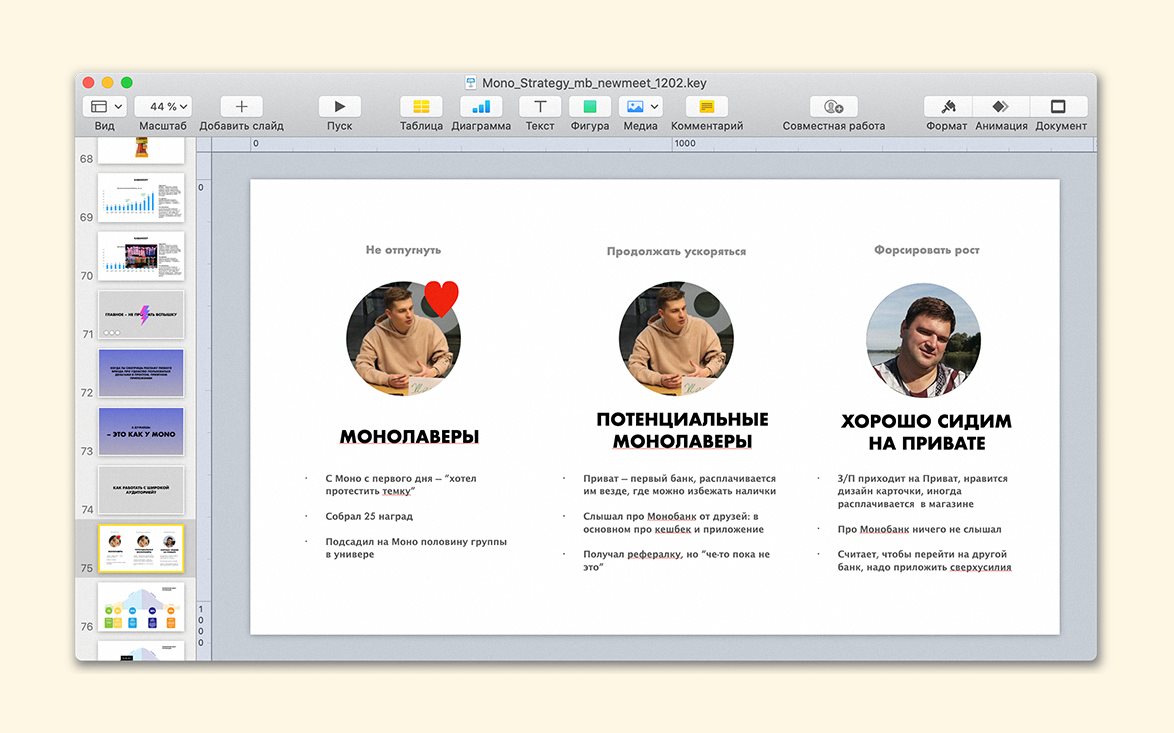Click the red heart shape on first photo

[441, 298]
